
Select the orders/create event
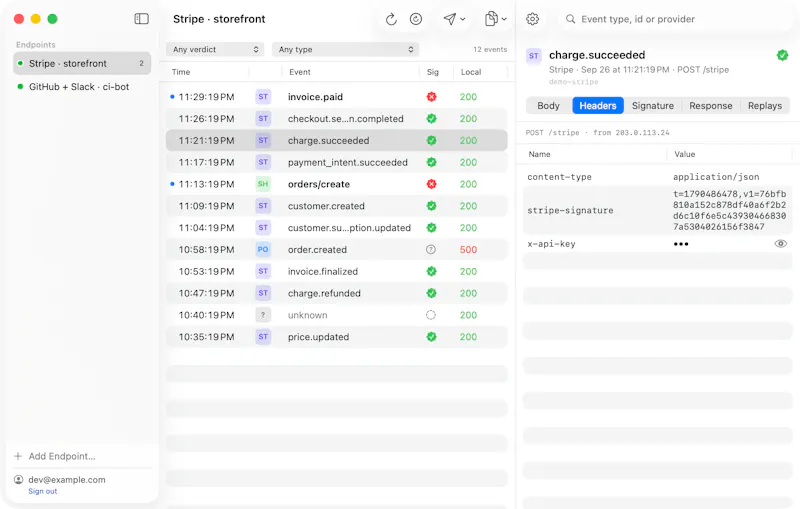(x=337, y=184)
